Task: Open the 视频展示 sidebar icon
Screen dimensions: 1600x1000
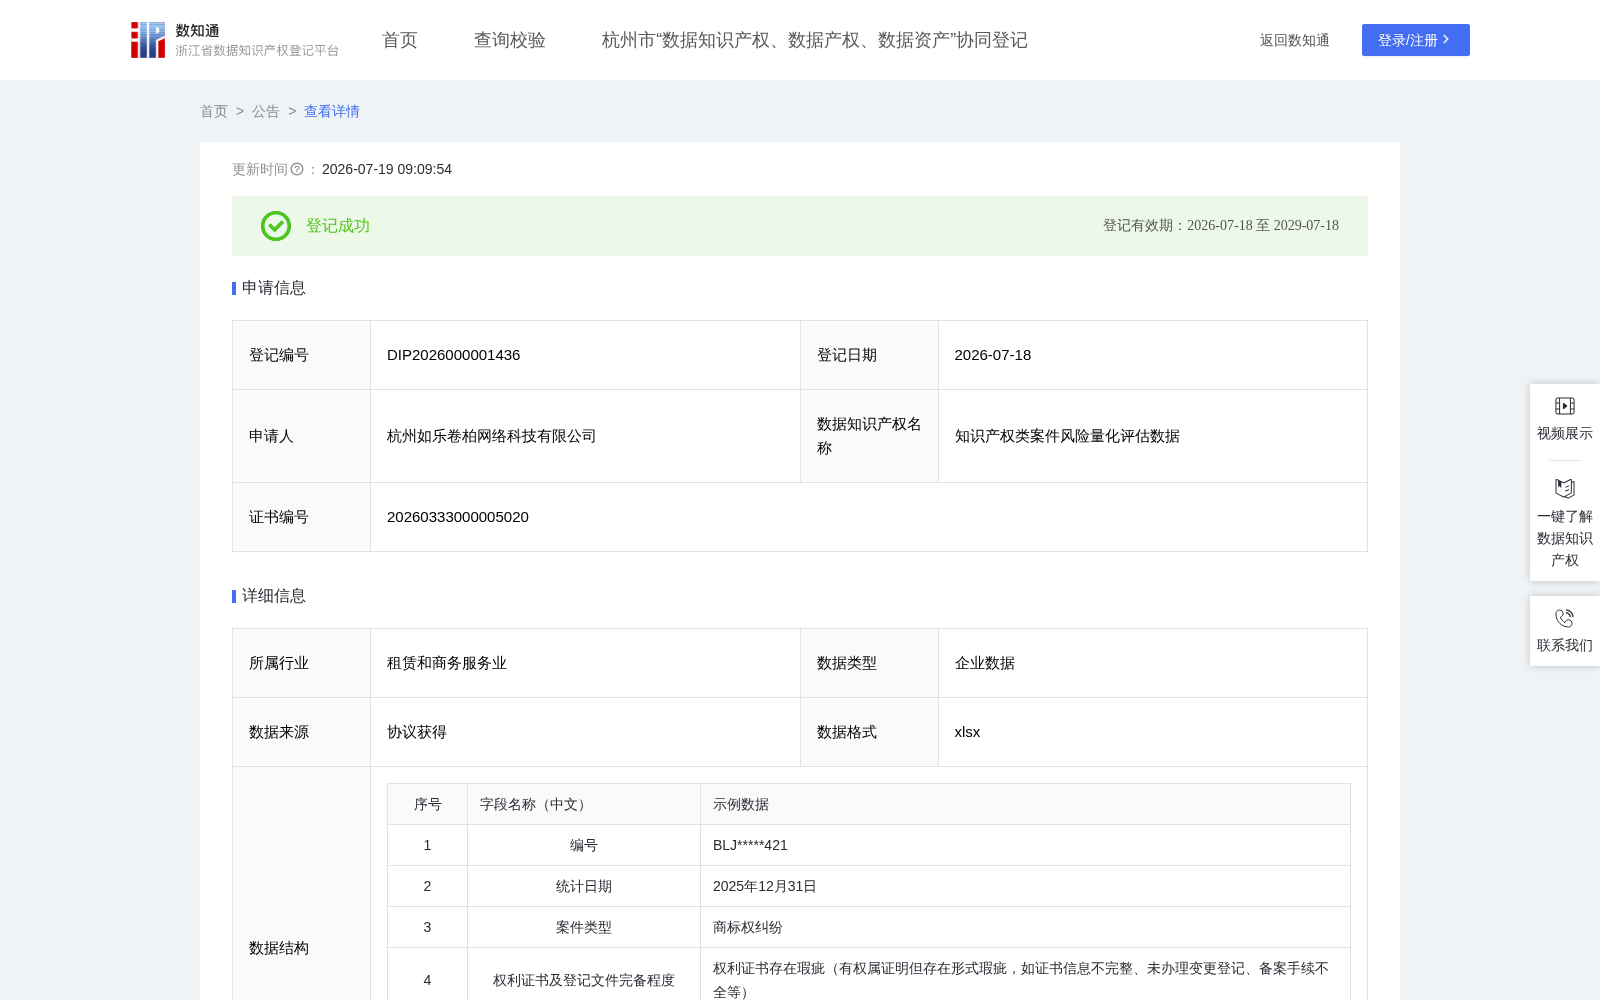Action: point(1565,406)
